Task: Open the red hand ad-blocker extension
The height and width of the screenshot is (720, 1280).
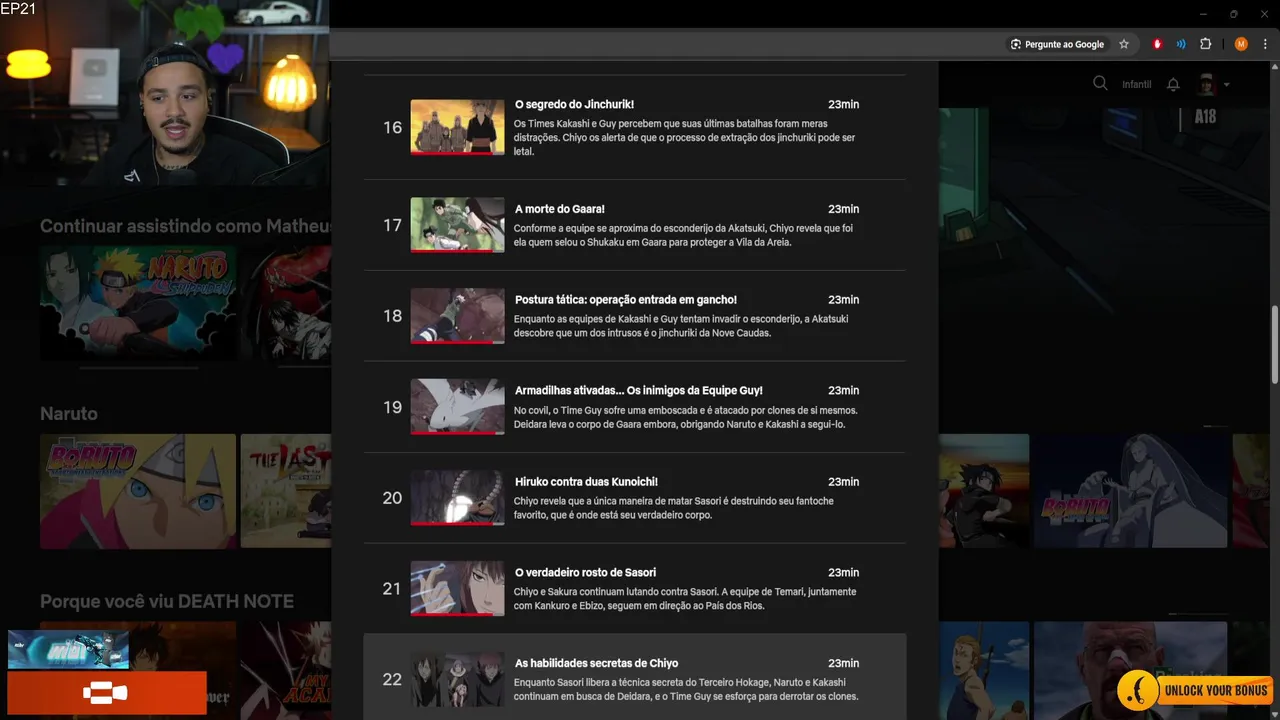Action: coord(1157,44)
